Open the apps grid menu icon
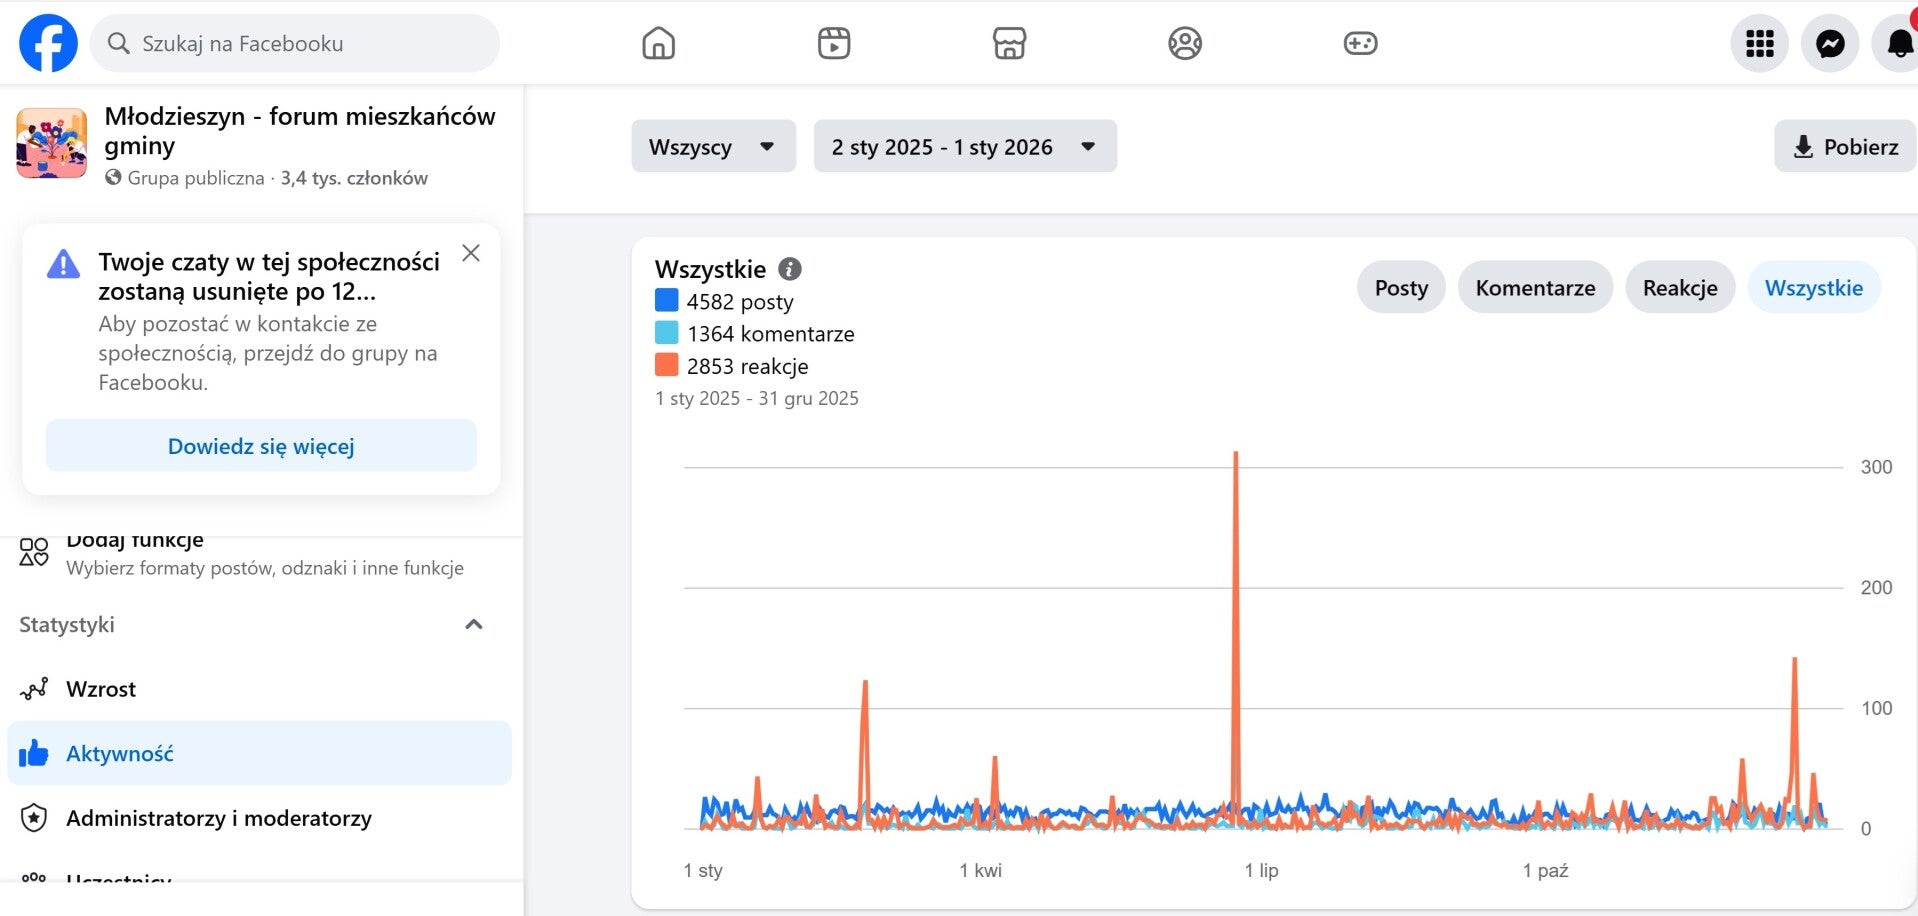Image resolution: width=1918 pixels, height=916 pixels. pyautogui.click(x=1759, y=43)
